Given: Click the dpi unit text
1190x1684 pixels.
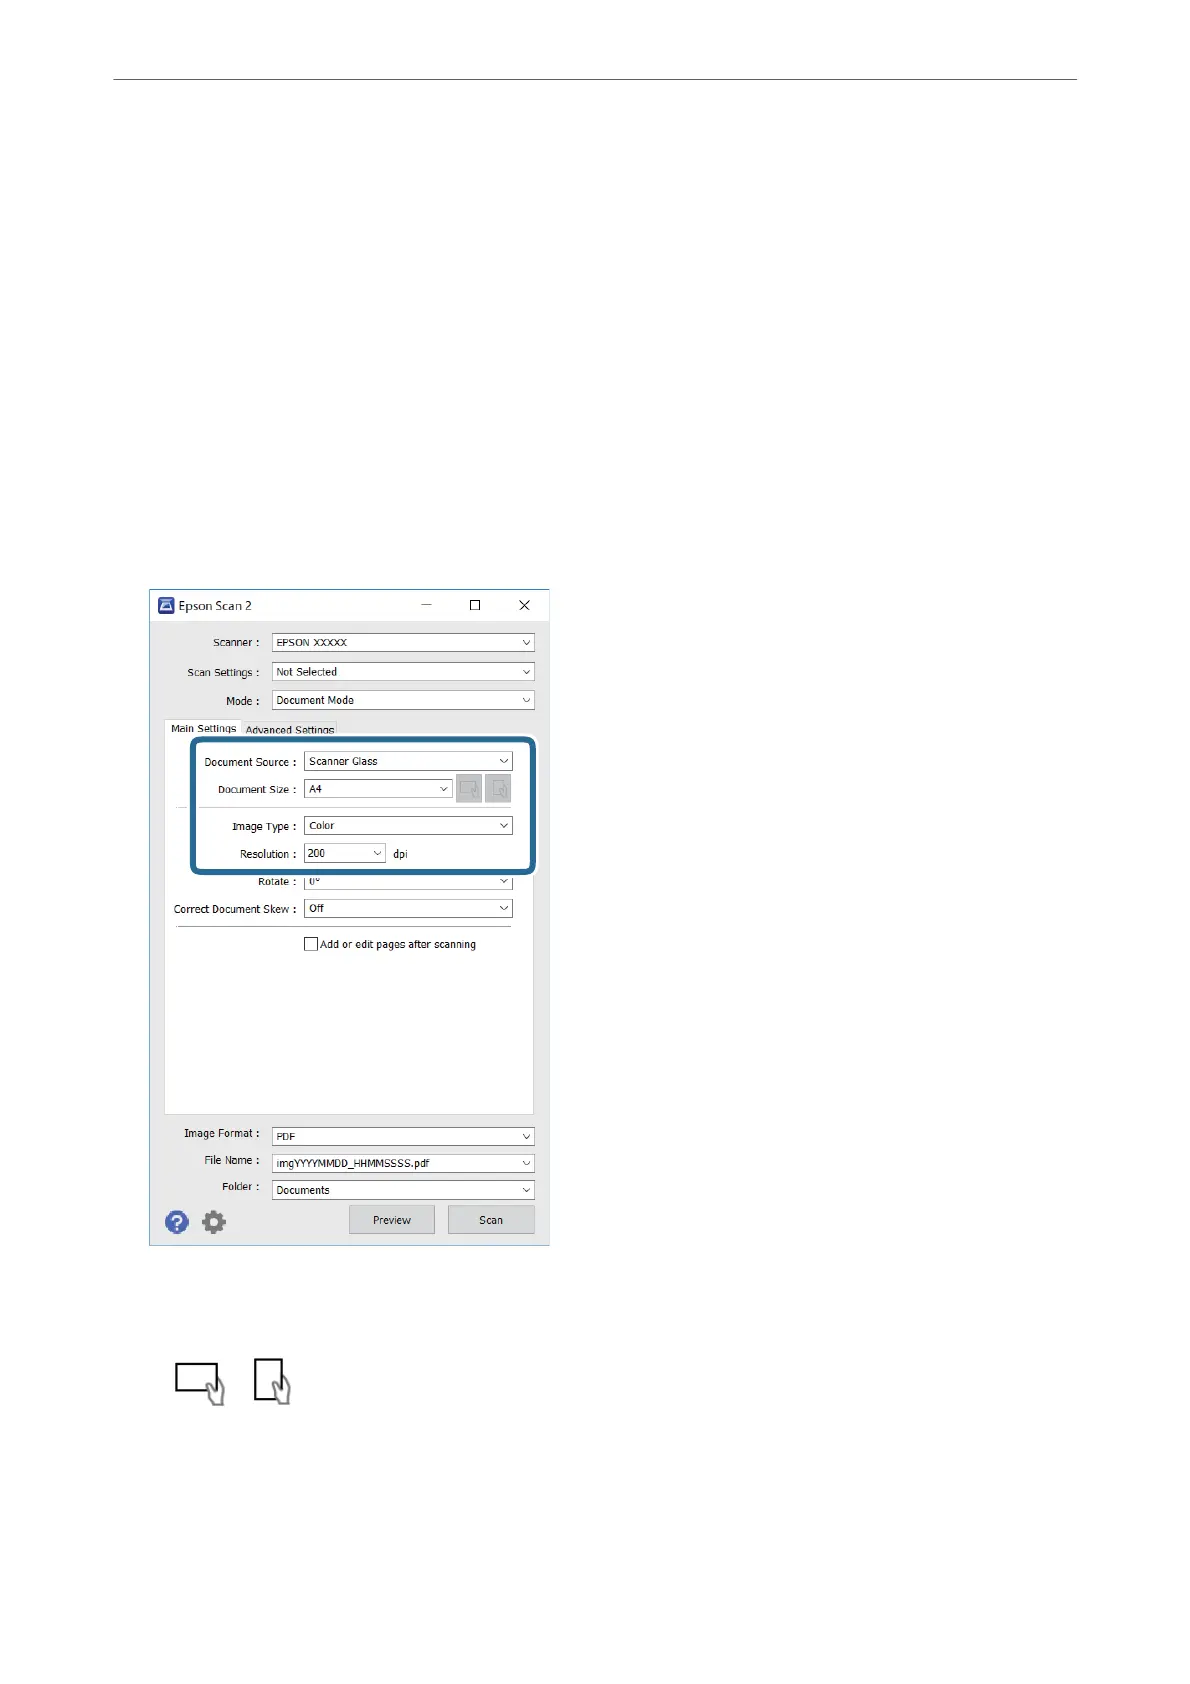Looking at the screenshot, I should pos(400,854).
